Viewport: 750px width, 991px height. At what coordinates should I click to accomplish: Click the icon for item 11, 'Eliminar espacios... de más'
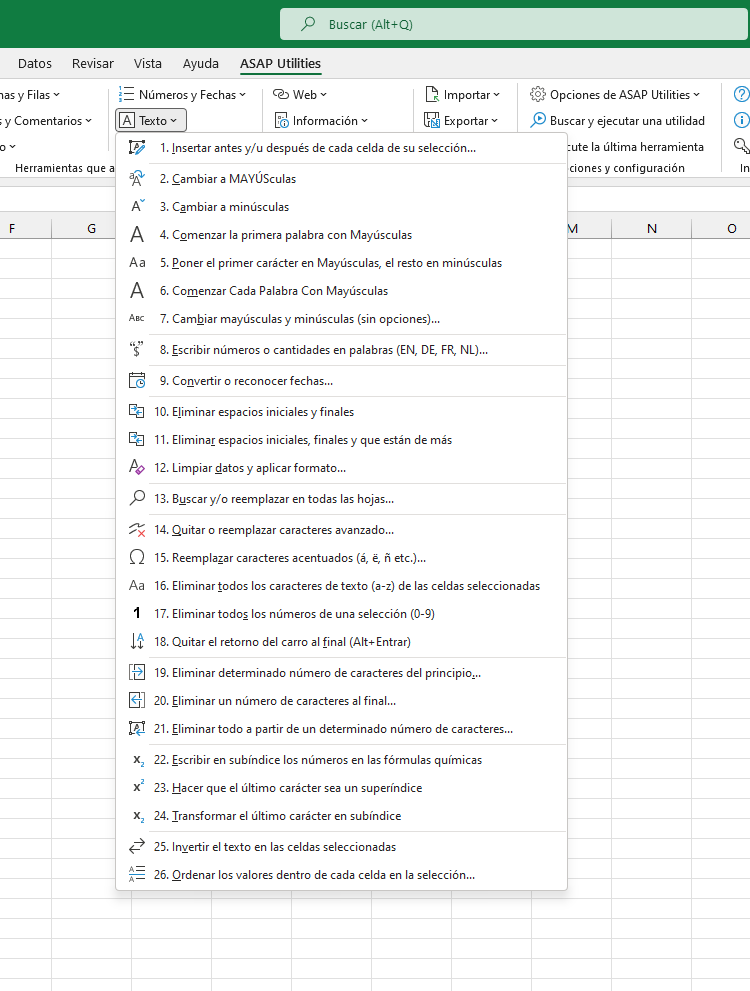coord(136,439)
